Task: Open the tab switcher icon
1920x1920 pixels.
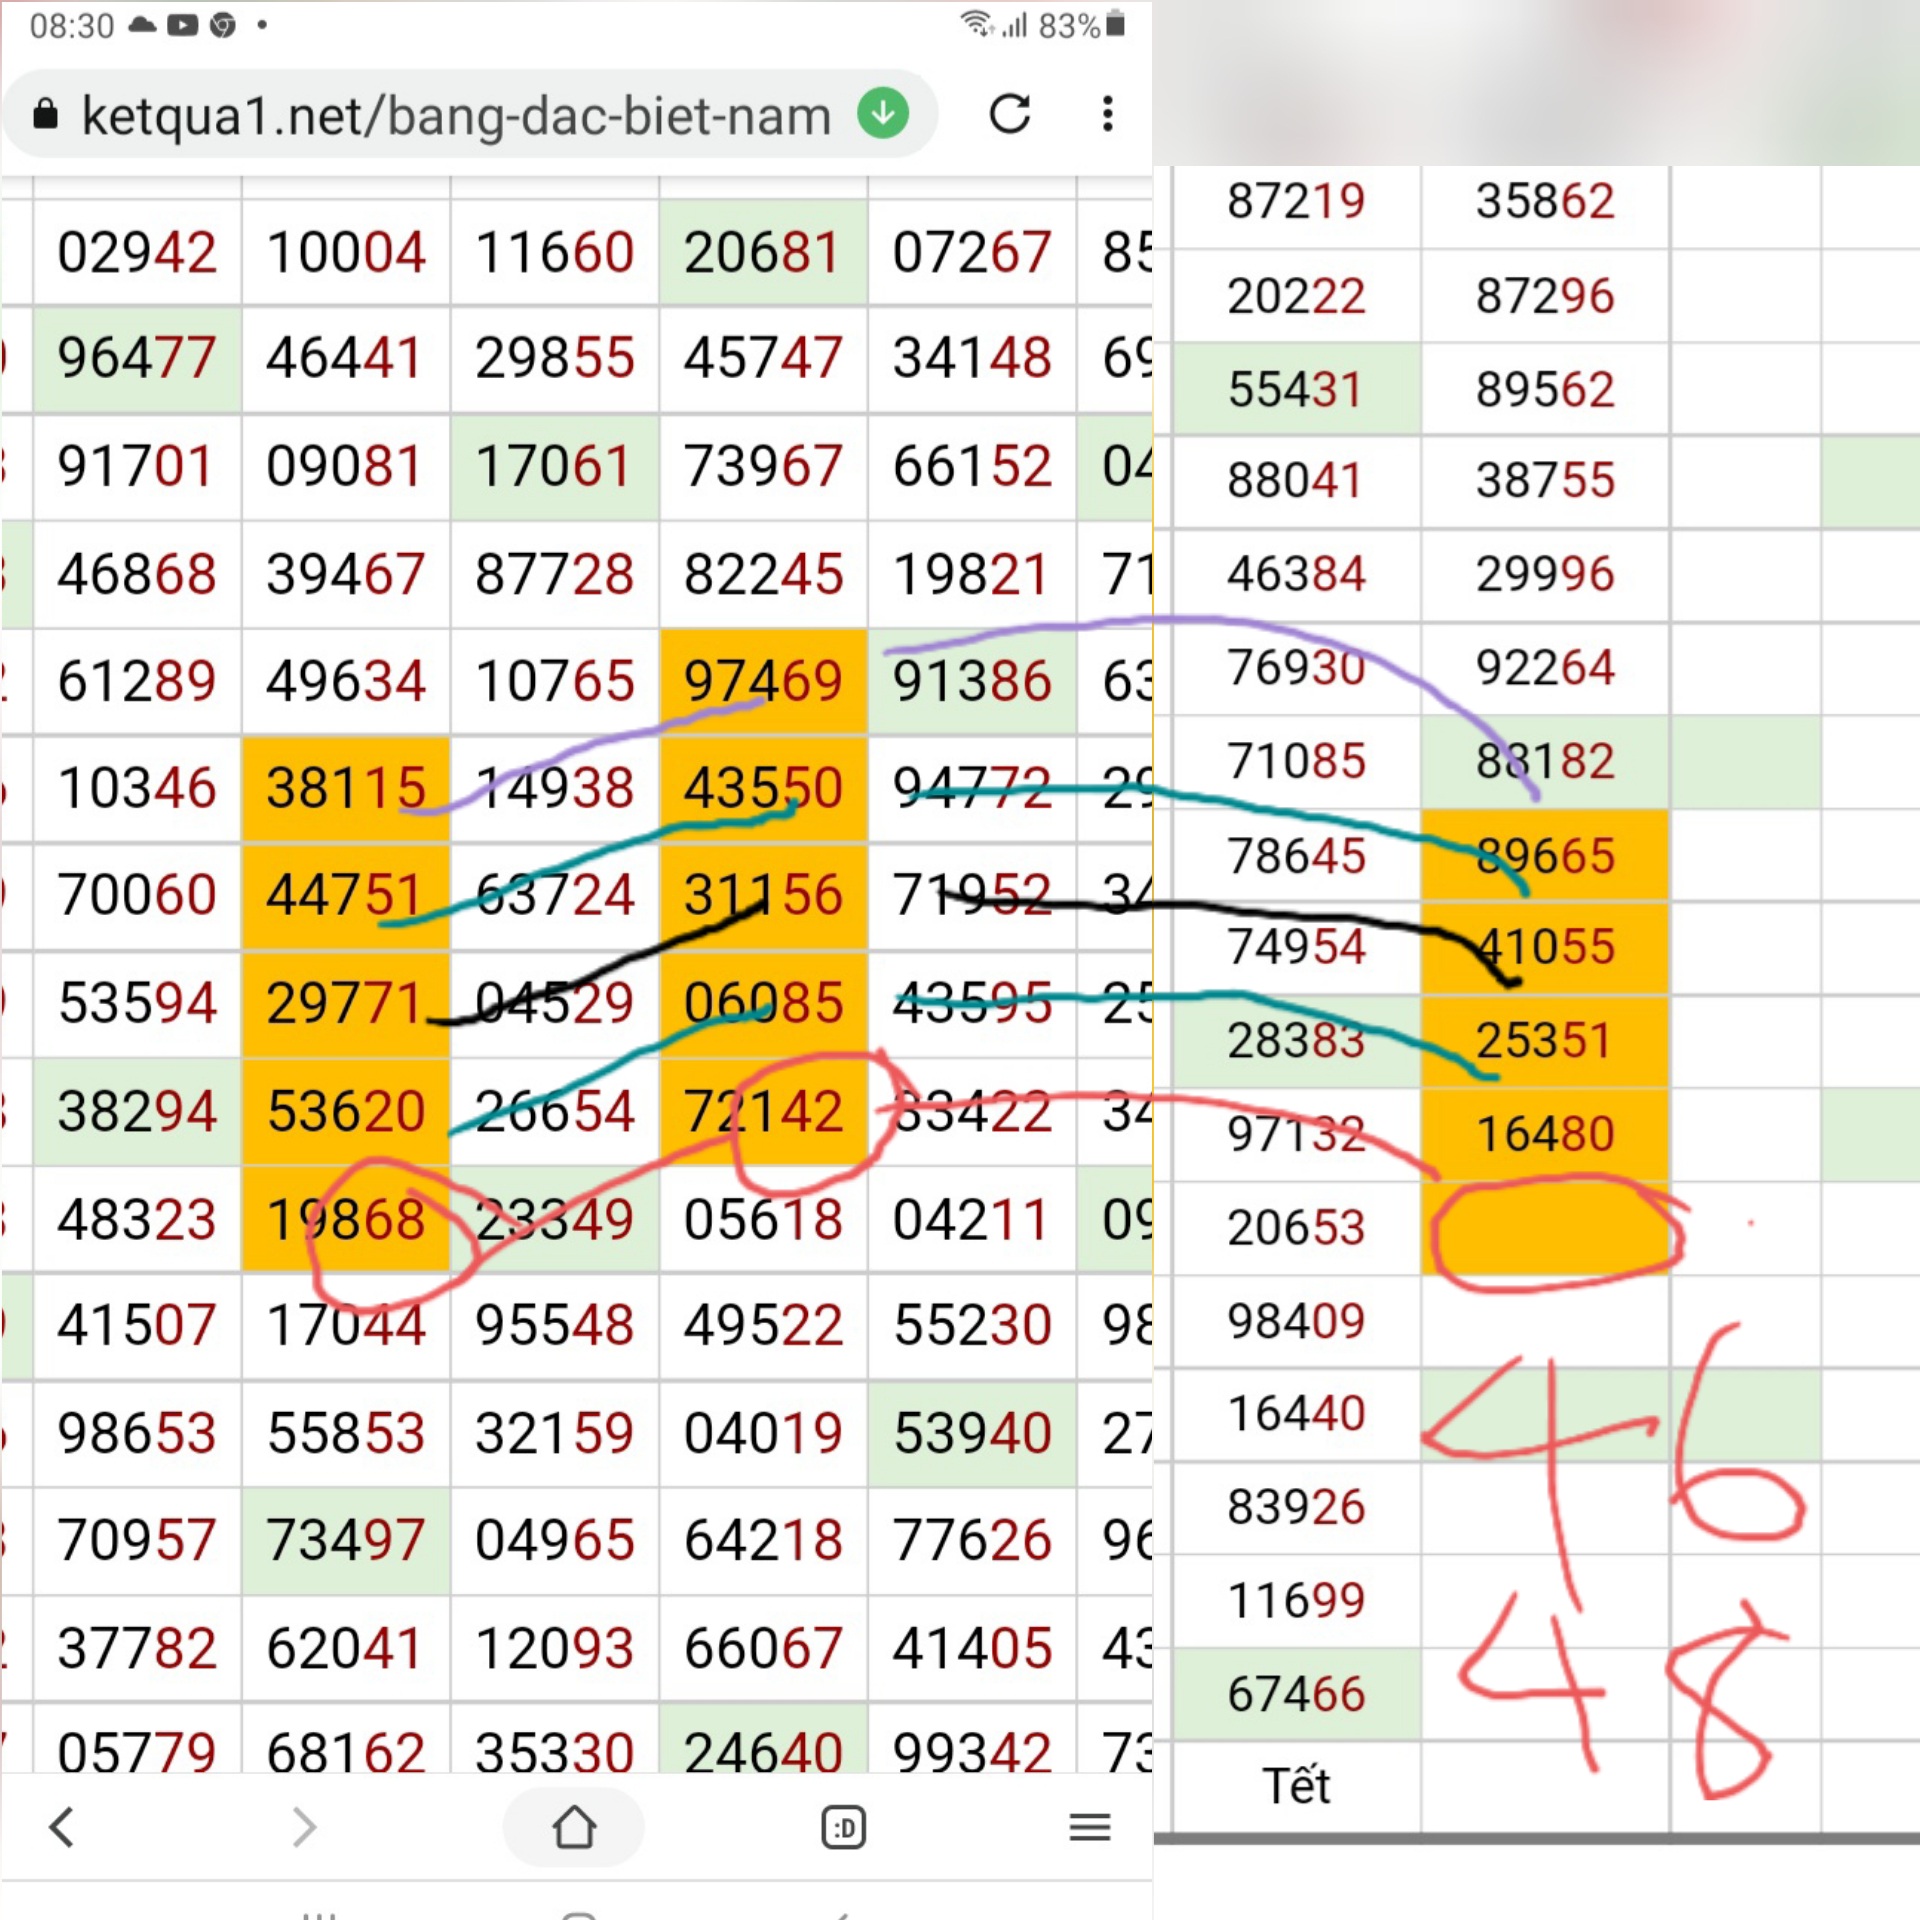Action: coord(843,1828)
